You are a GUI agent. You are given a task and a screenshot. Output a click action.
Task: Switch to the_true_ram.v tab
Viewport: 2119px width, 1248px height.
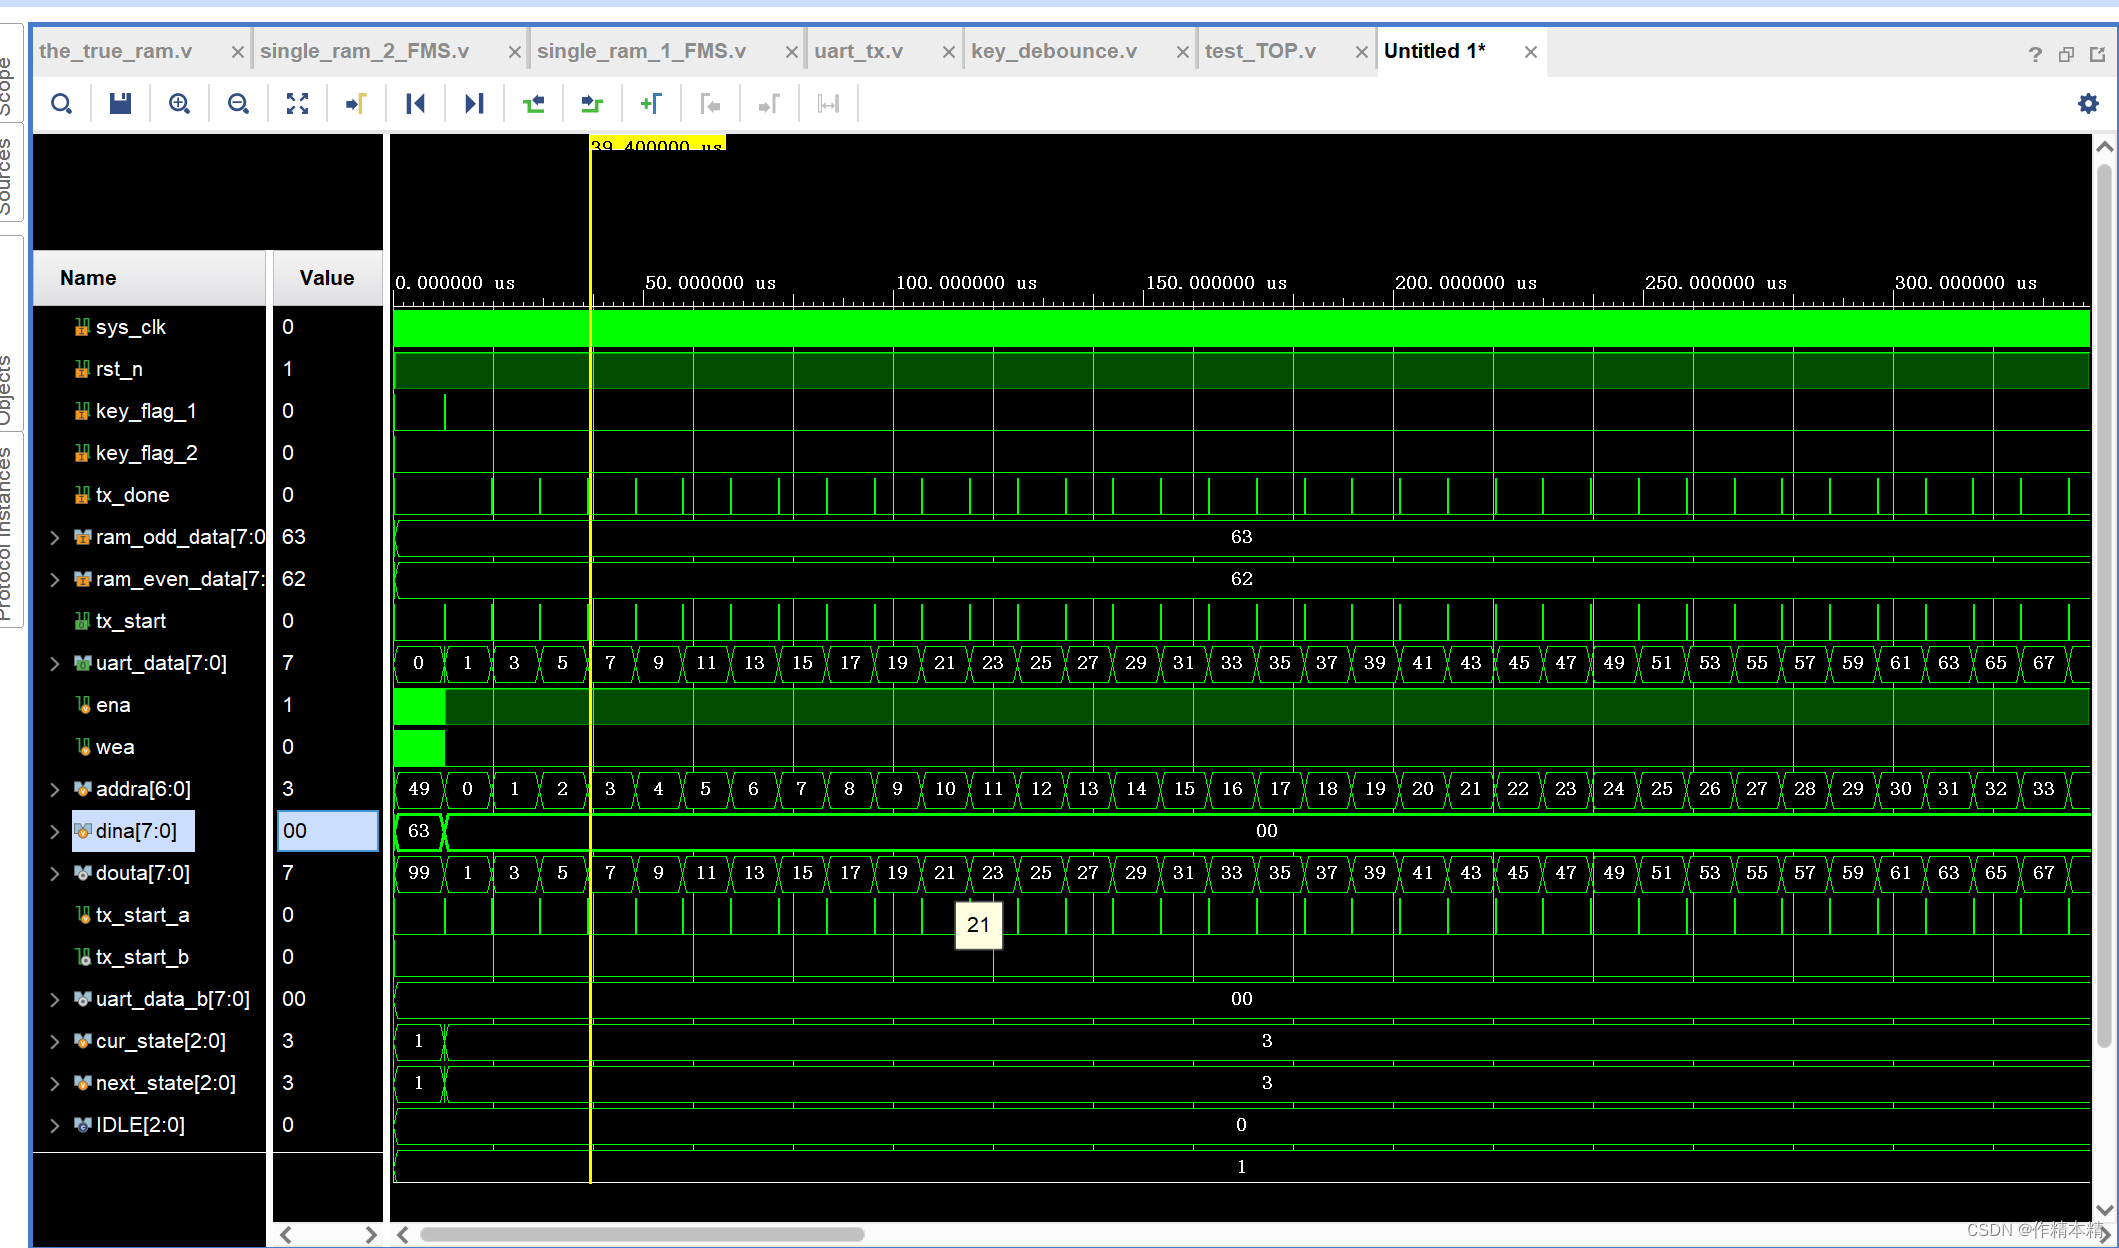click(116, 51)
